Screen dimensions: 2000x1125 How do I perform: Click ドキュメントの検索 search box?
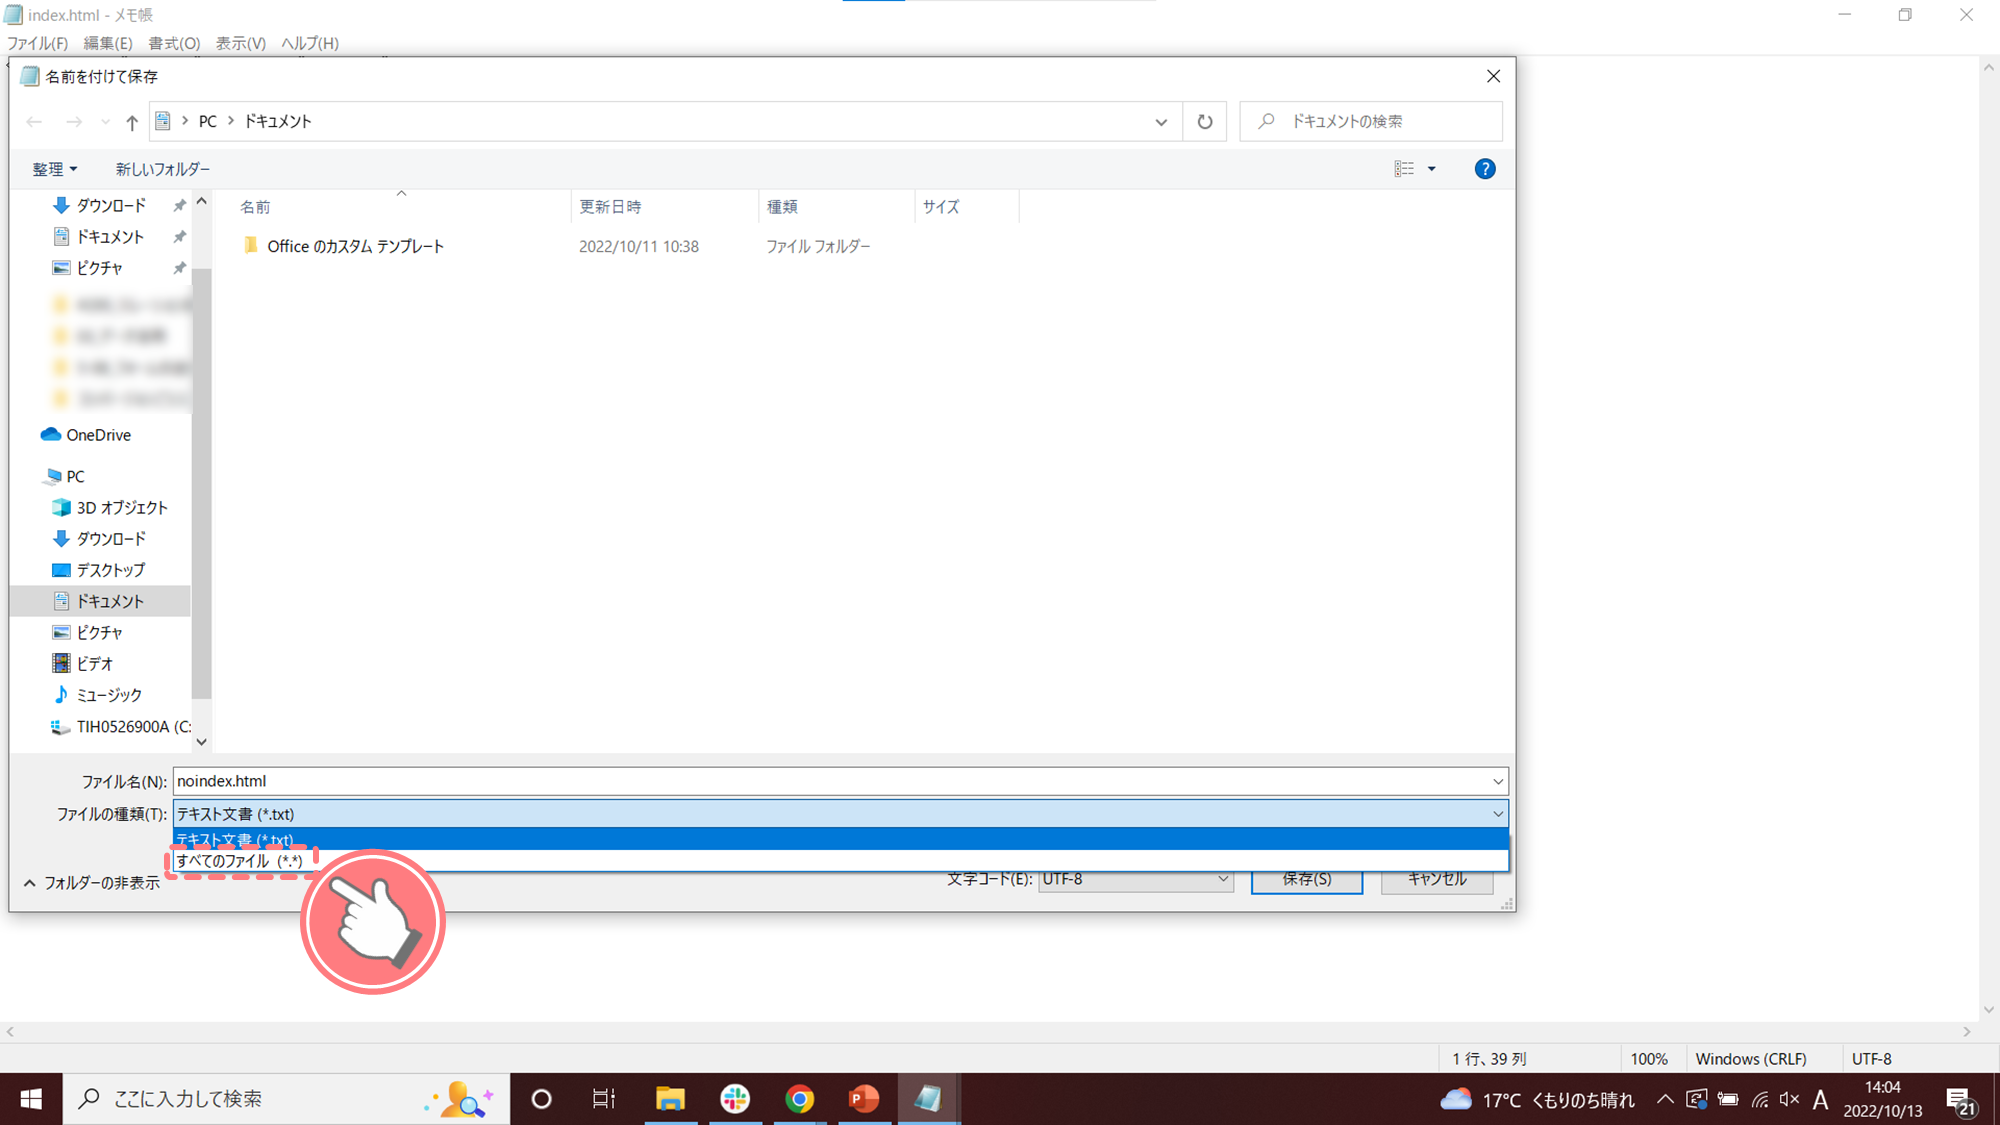[1371, 121]
